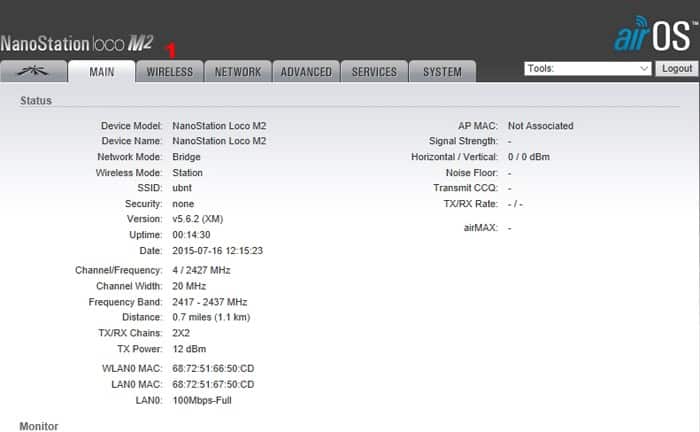Click the airMAX label
This screenshot has height=432, width=700.
[481, 228]
